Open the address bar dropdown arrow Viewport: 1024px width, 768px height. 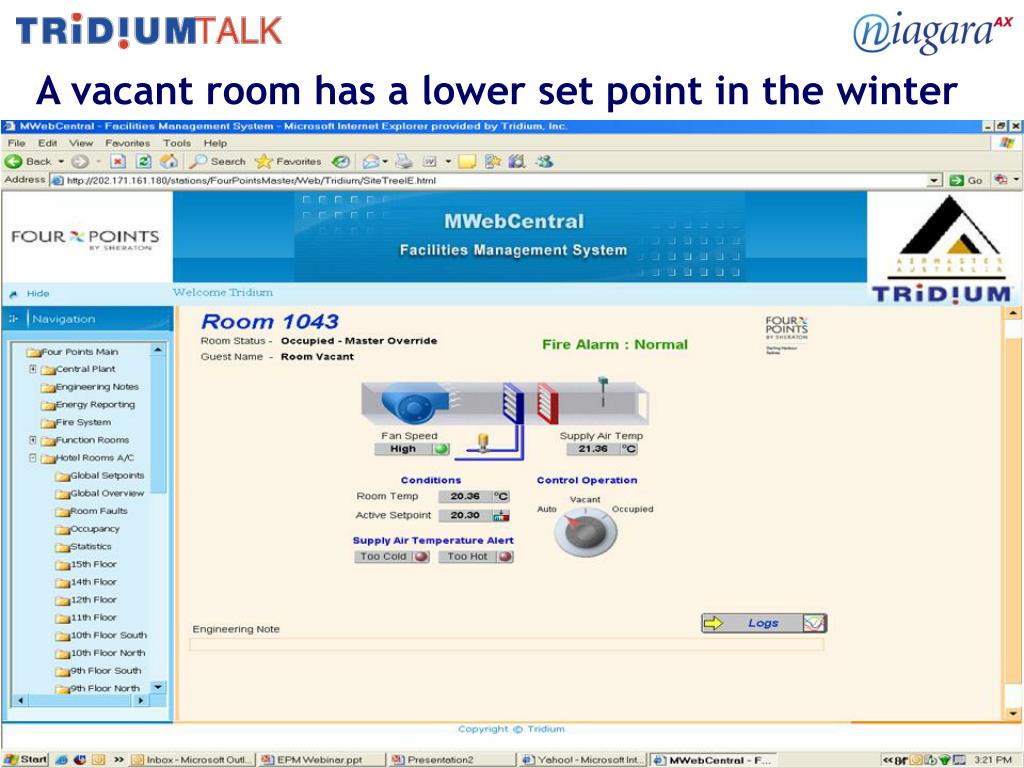click(x=935, y=180)
